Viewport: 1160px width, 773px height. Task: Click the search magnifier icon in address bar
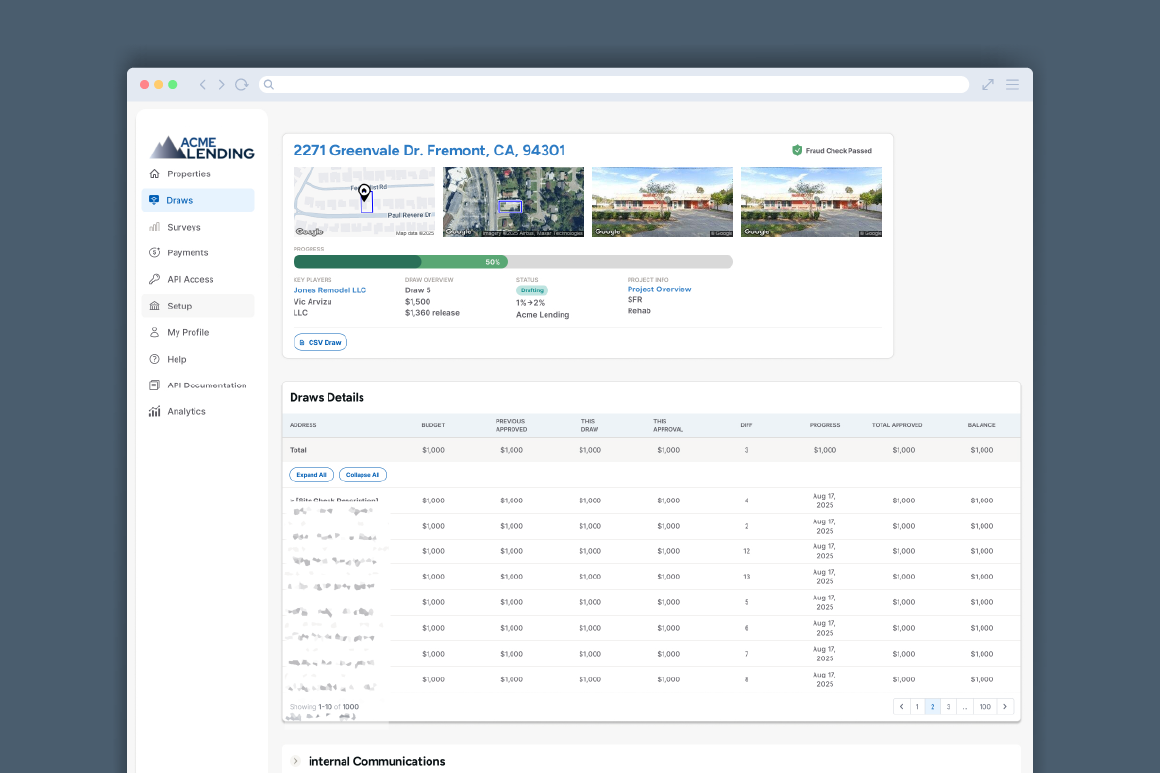pos(269,84)
